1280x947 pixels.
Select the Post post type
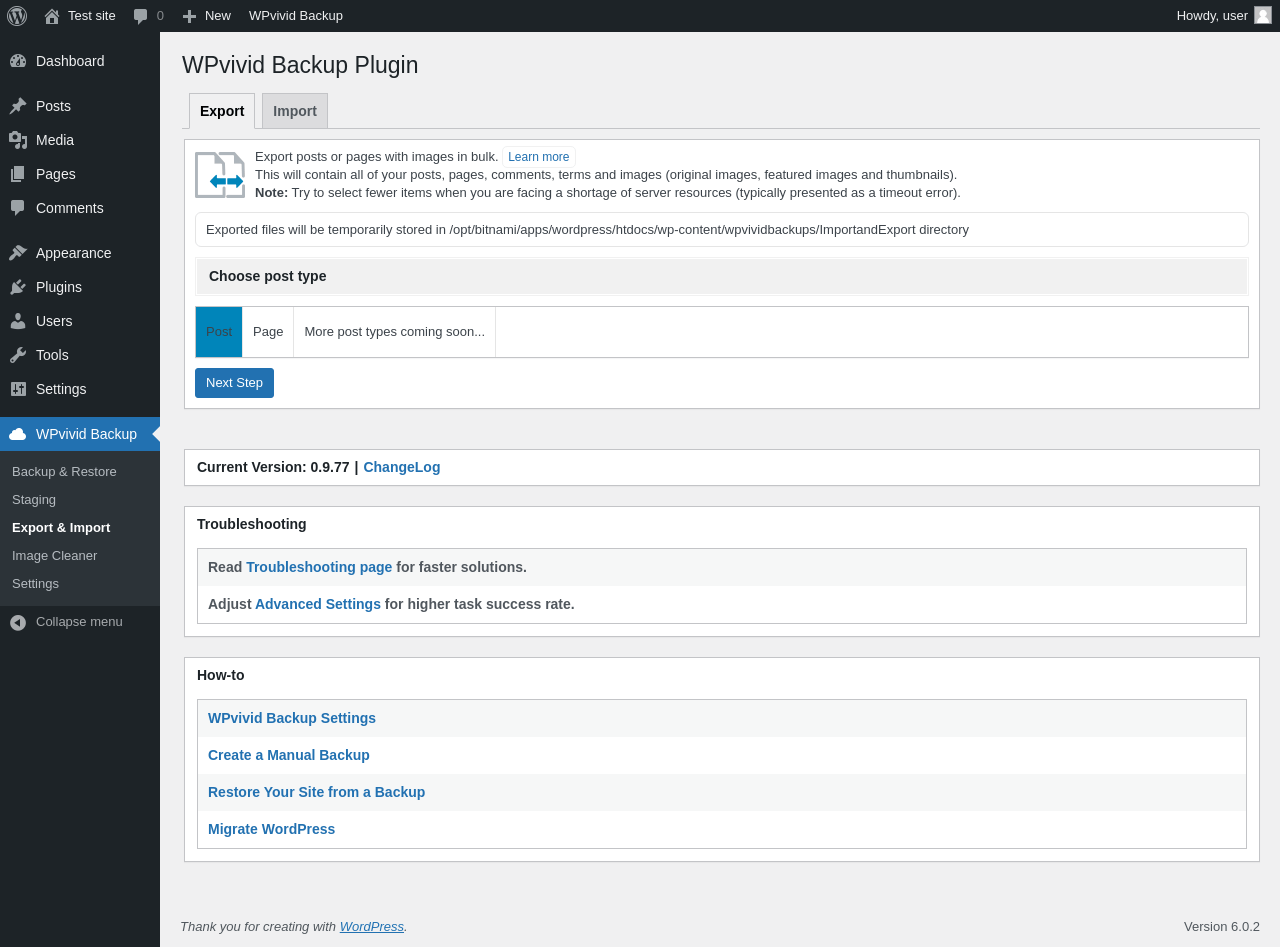(219, 332)
